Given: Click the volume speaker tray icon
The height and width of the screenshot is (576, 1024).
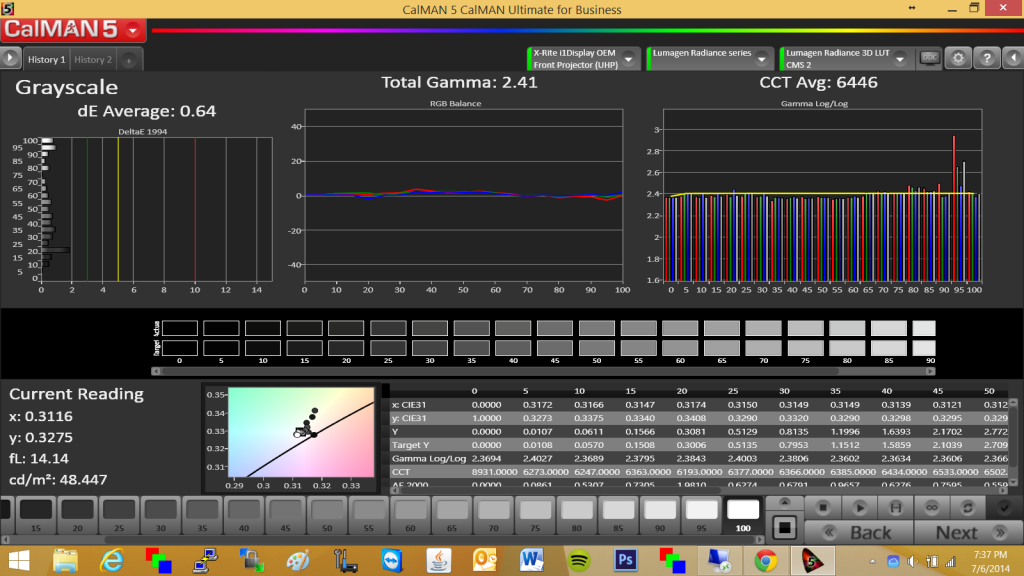Looking at the screenshot, I should (912, 561).
